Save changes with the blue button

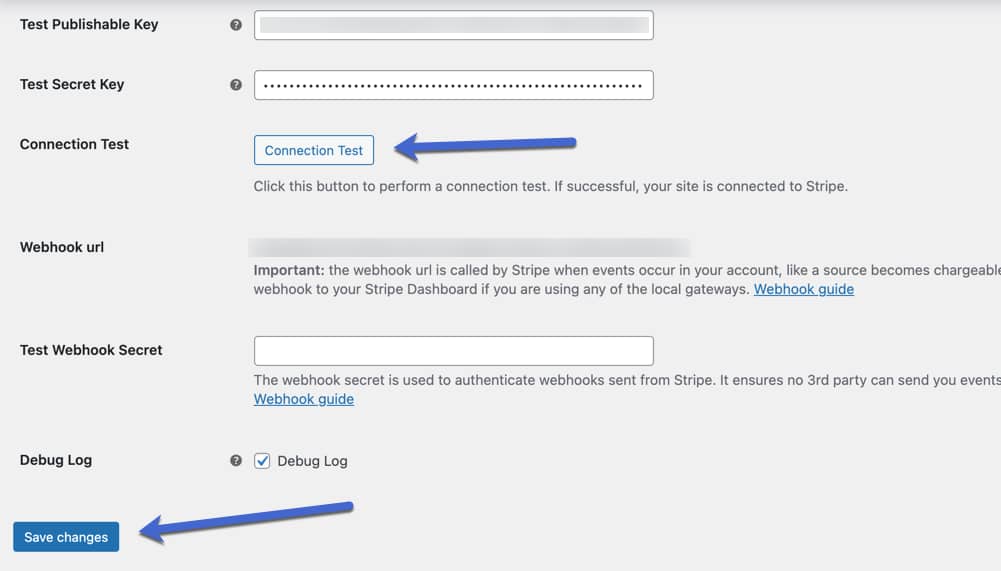click(x=66, y=537)
